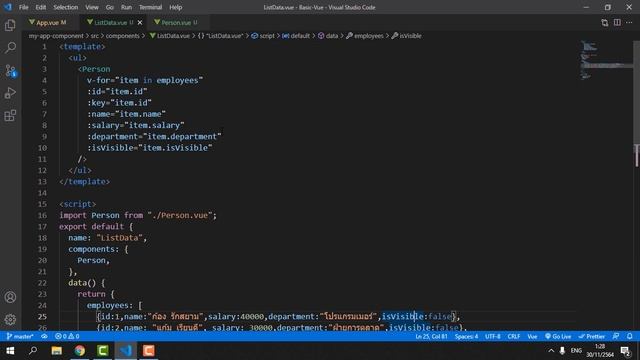Click the Visual Studio Code taskbar icon
The image size is (640, 360).
coord(126,351)
